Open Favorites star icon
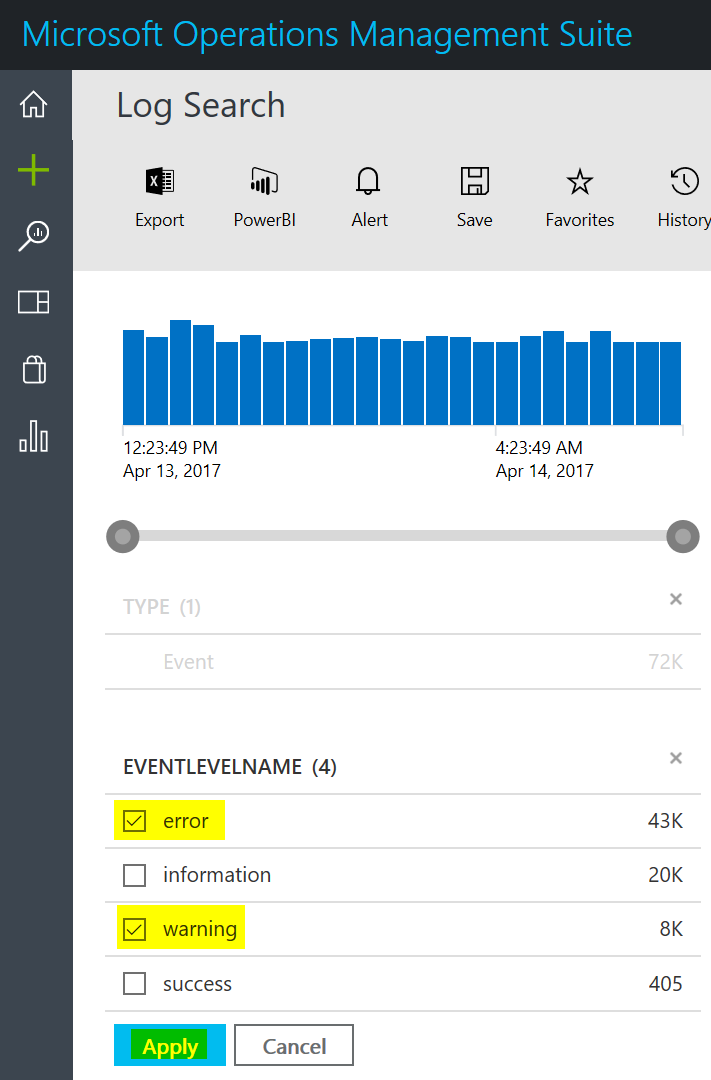Viewport: 711px width, 1080px height. click(x=579, y=183)
